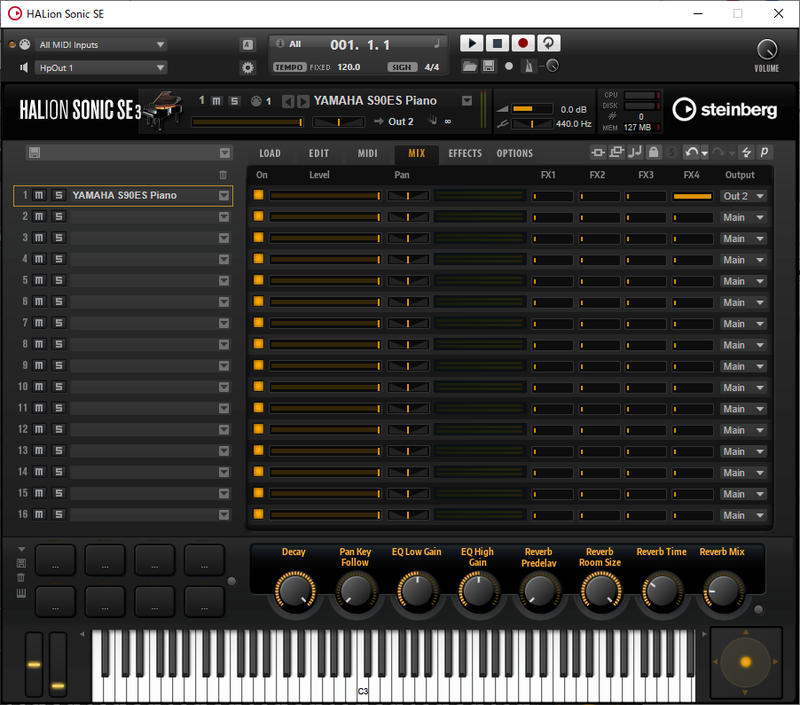Click the speaker output icon
The width and height of the screenshot is (800, 705).
tap(23, 67)
